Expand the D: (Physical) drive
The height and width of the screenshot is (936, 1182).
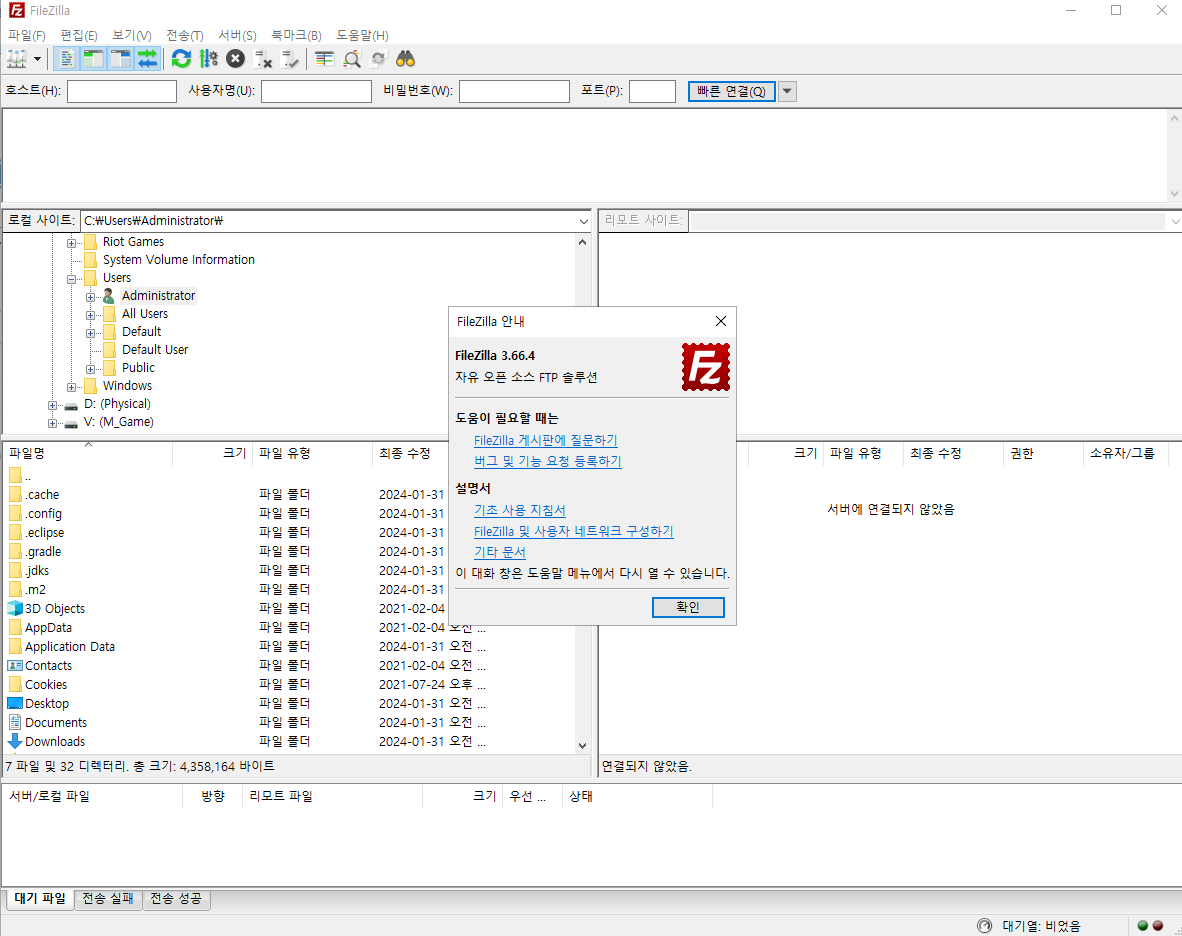click(53, 405)
